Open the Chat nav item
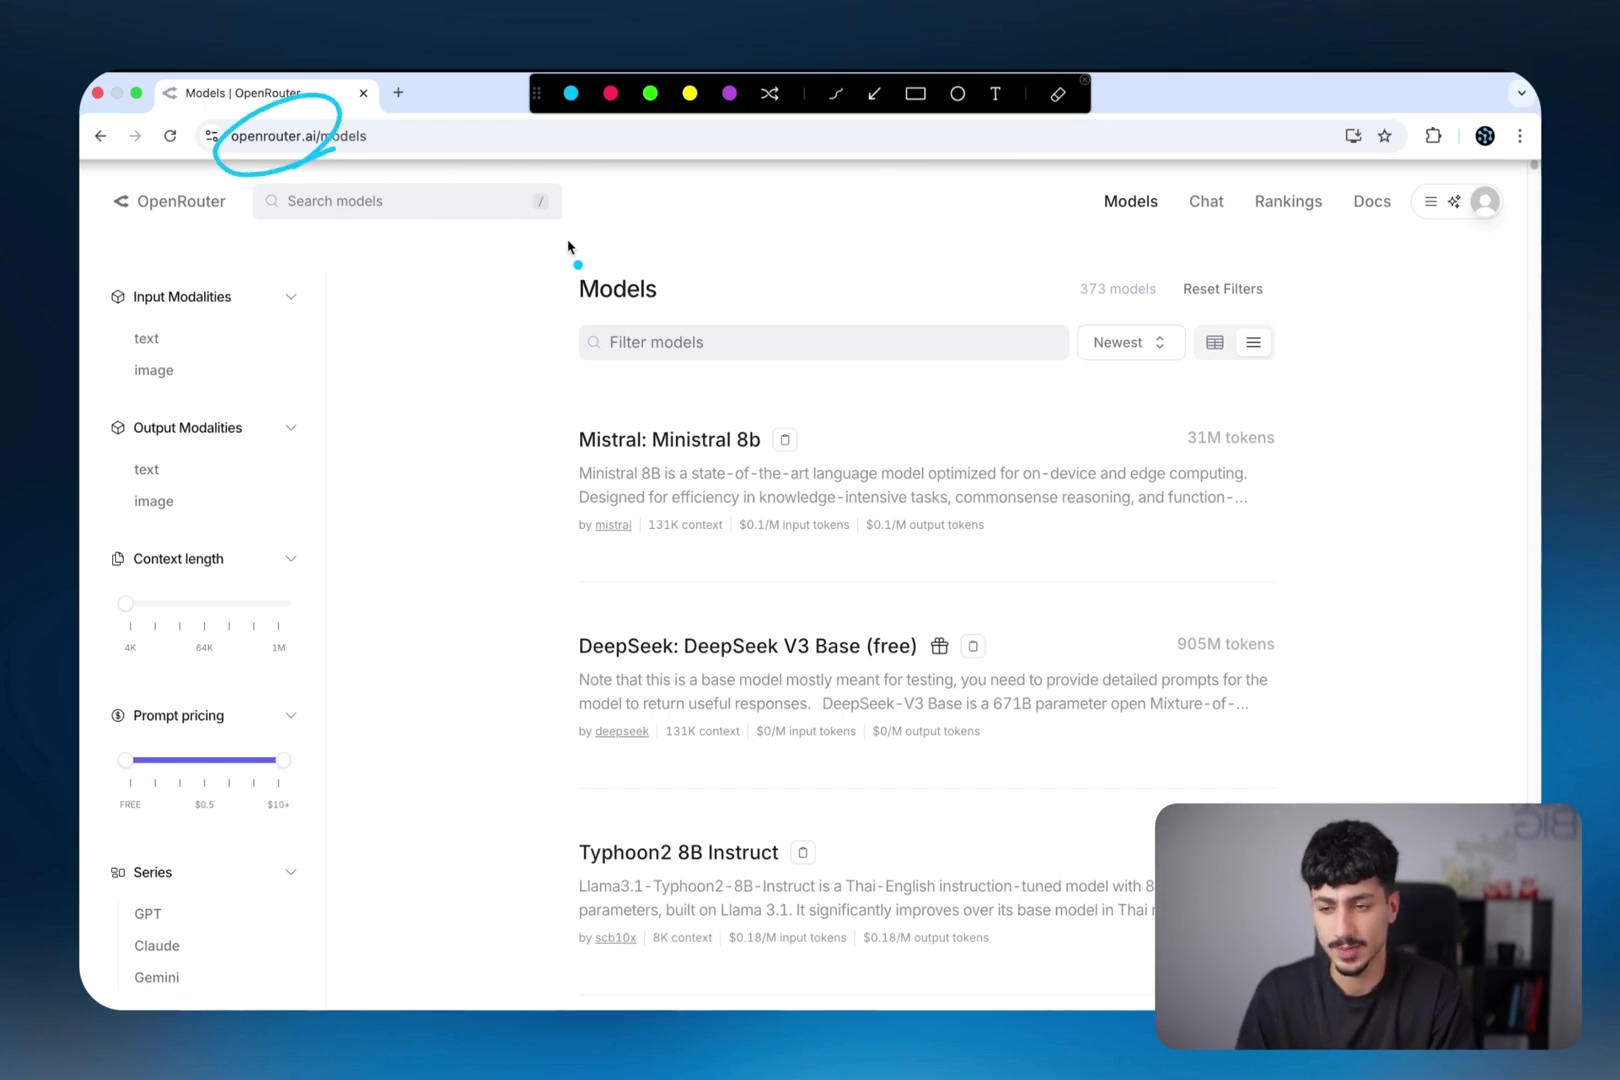 click(x=1206, y=201)
